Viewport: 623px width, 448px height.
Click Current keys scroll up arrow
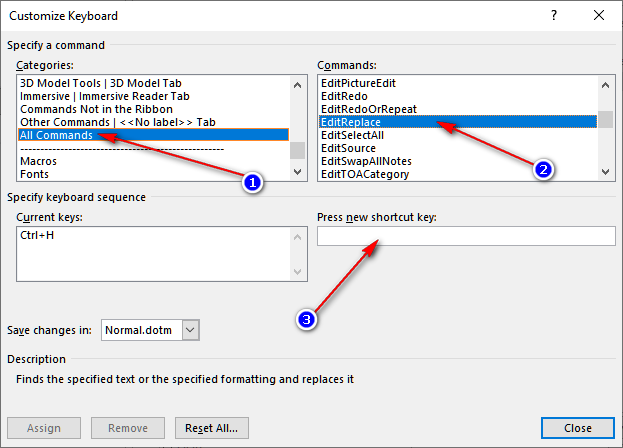(297, 237)
